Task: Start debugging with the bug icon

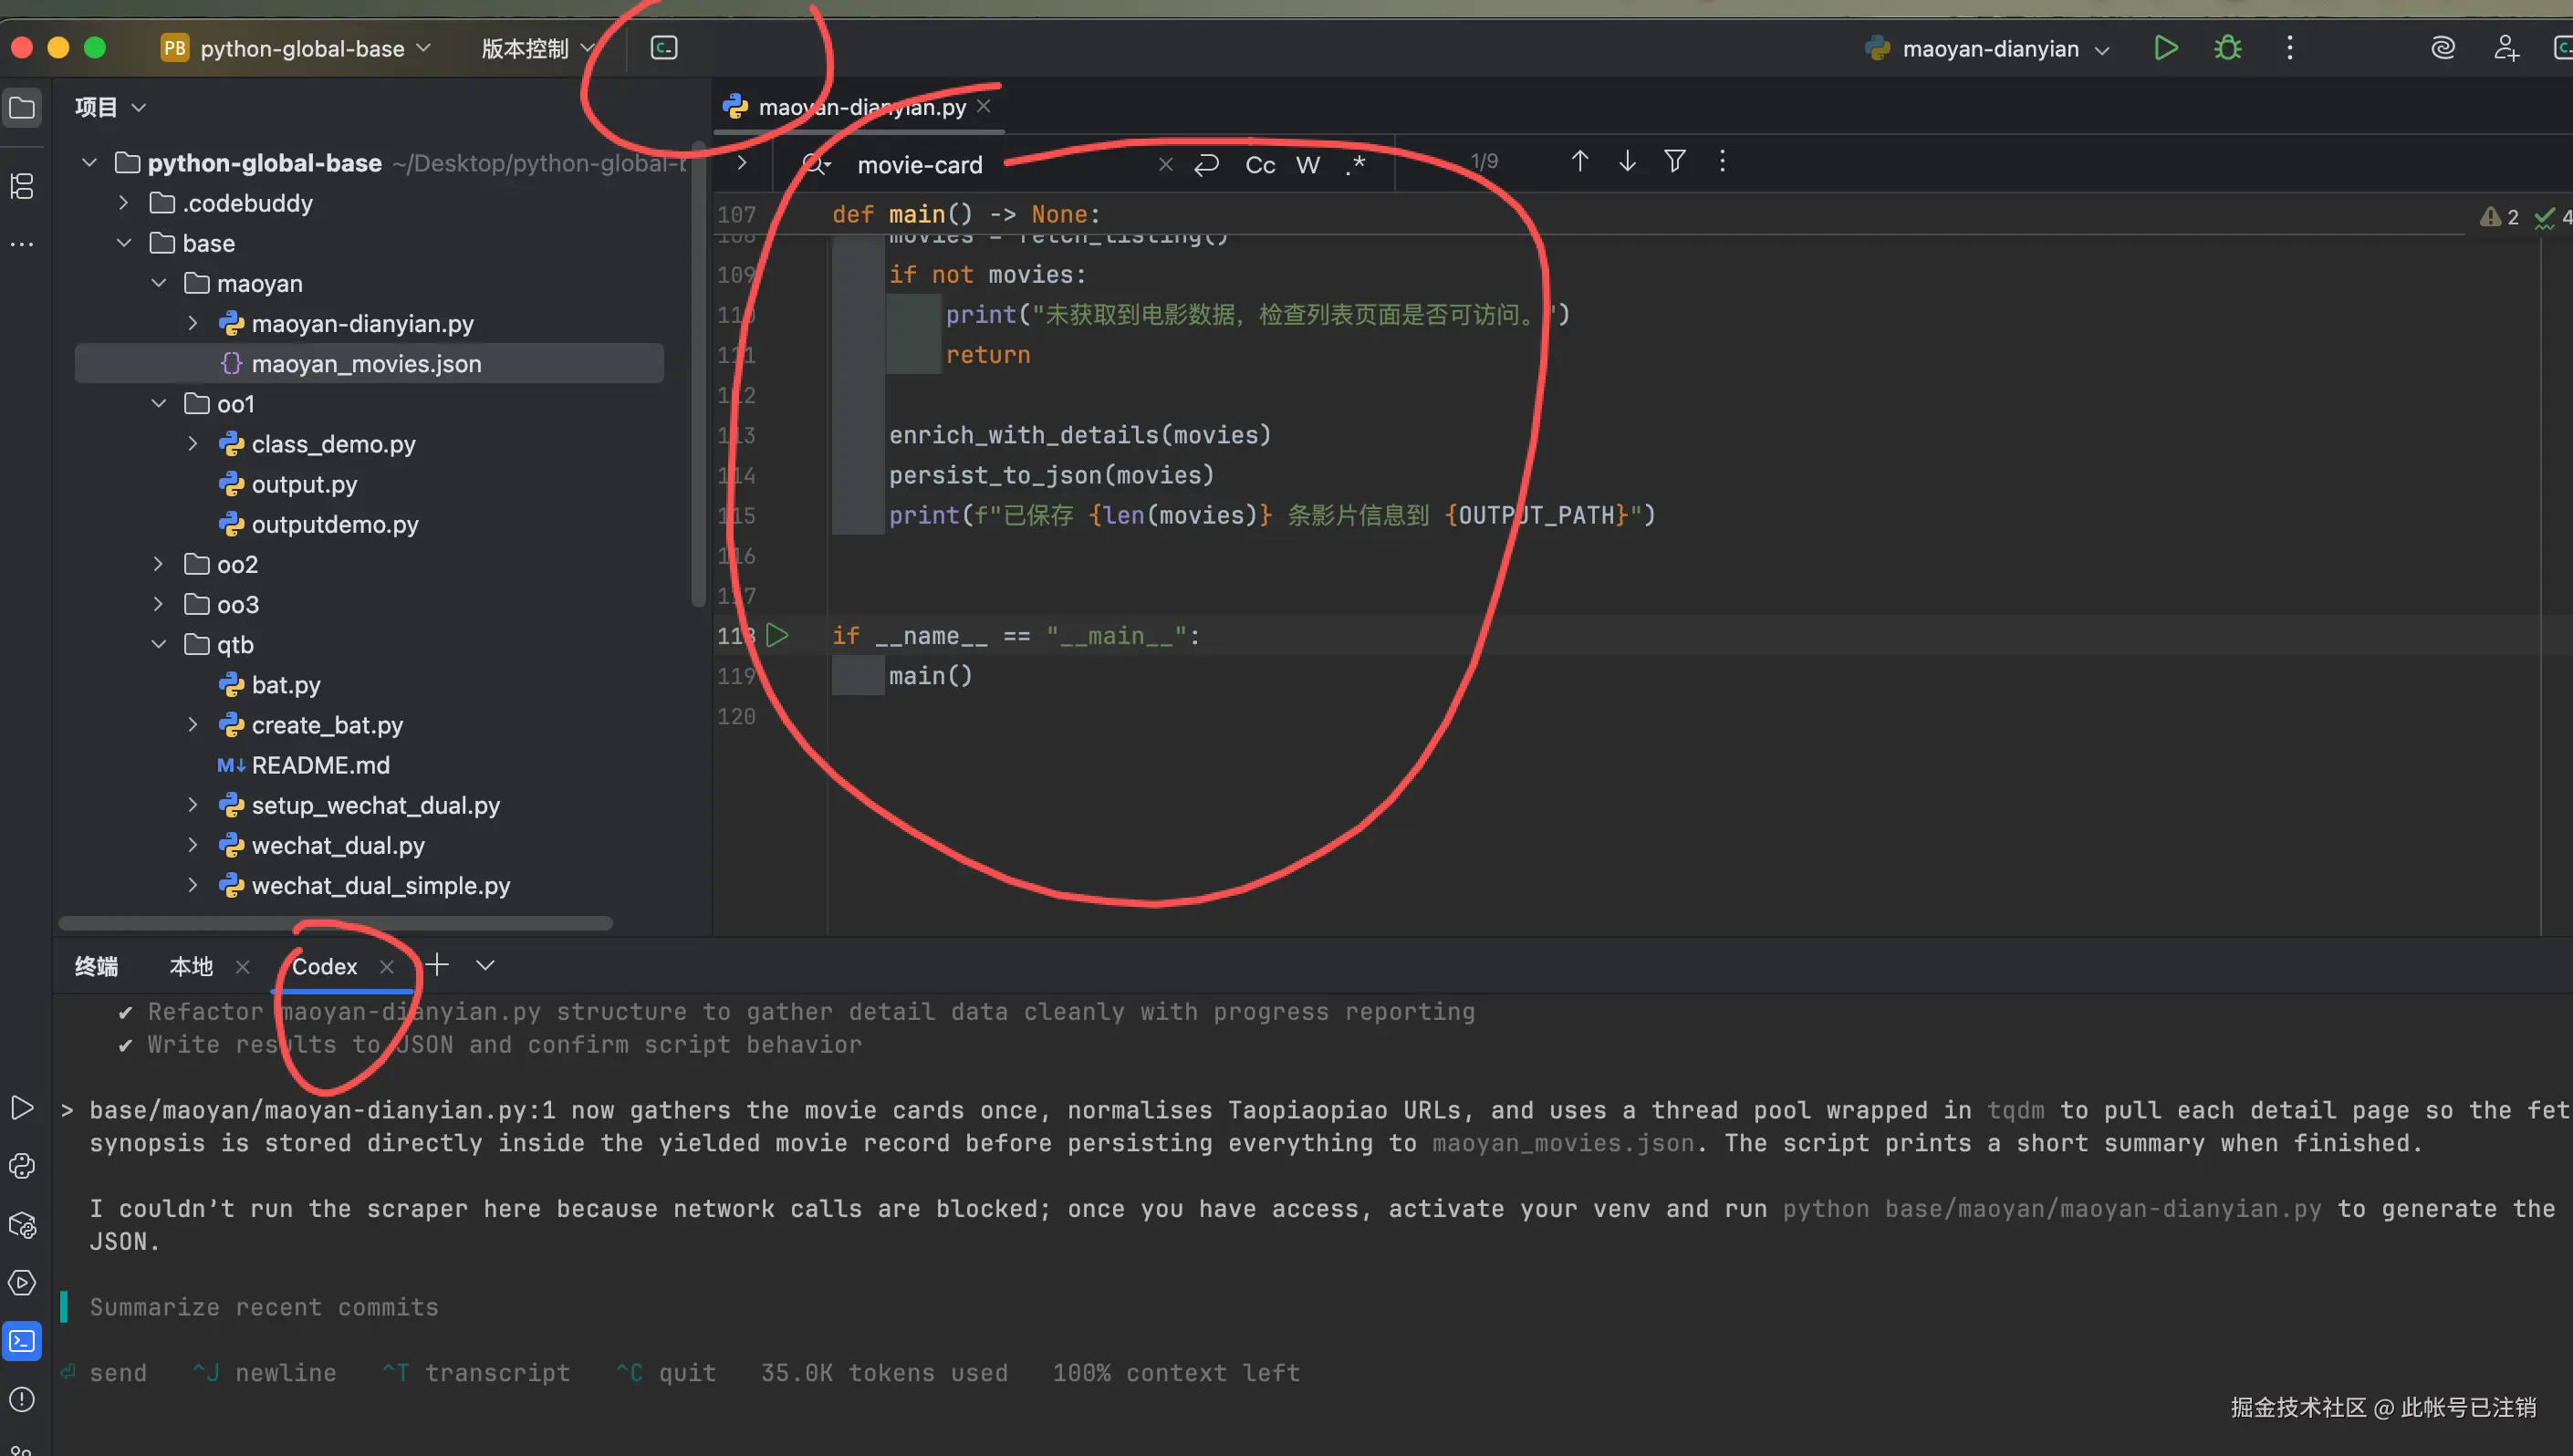Action: 2227,48
